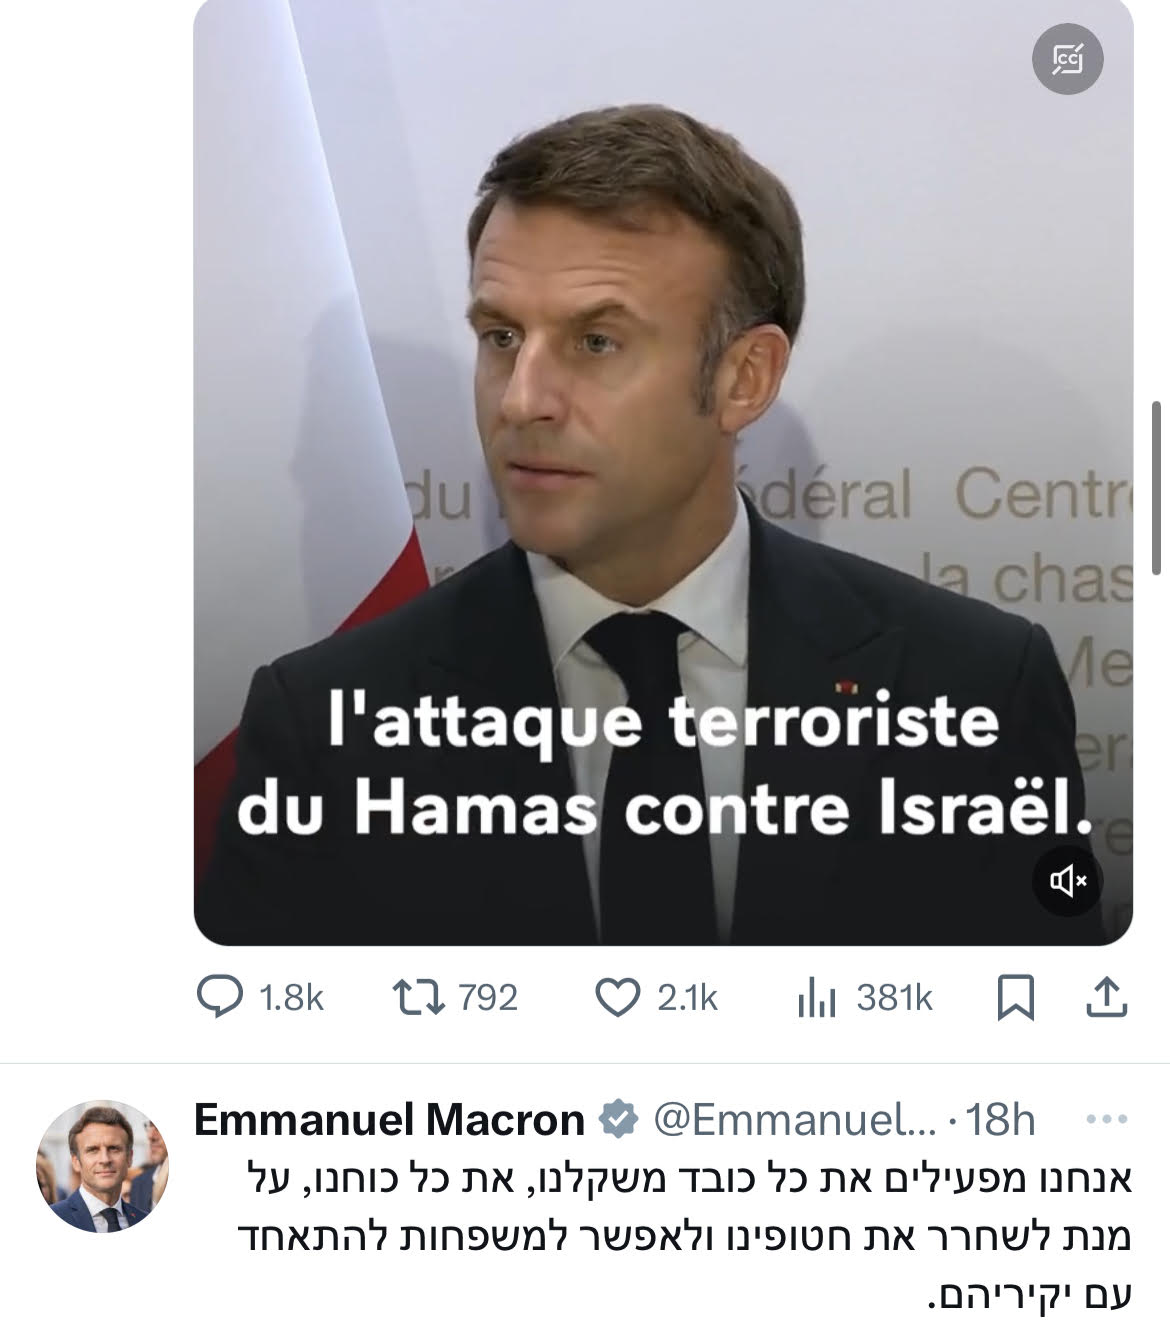Screen dimensions: 1170x1325
Task: Toggle closed captions on the video
Action: 1067,60
